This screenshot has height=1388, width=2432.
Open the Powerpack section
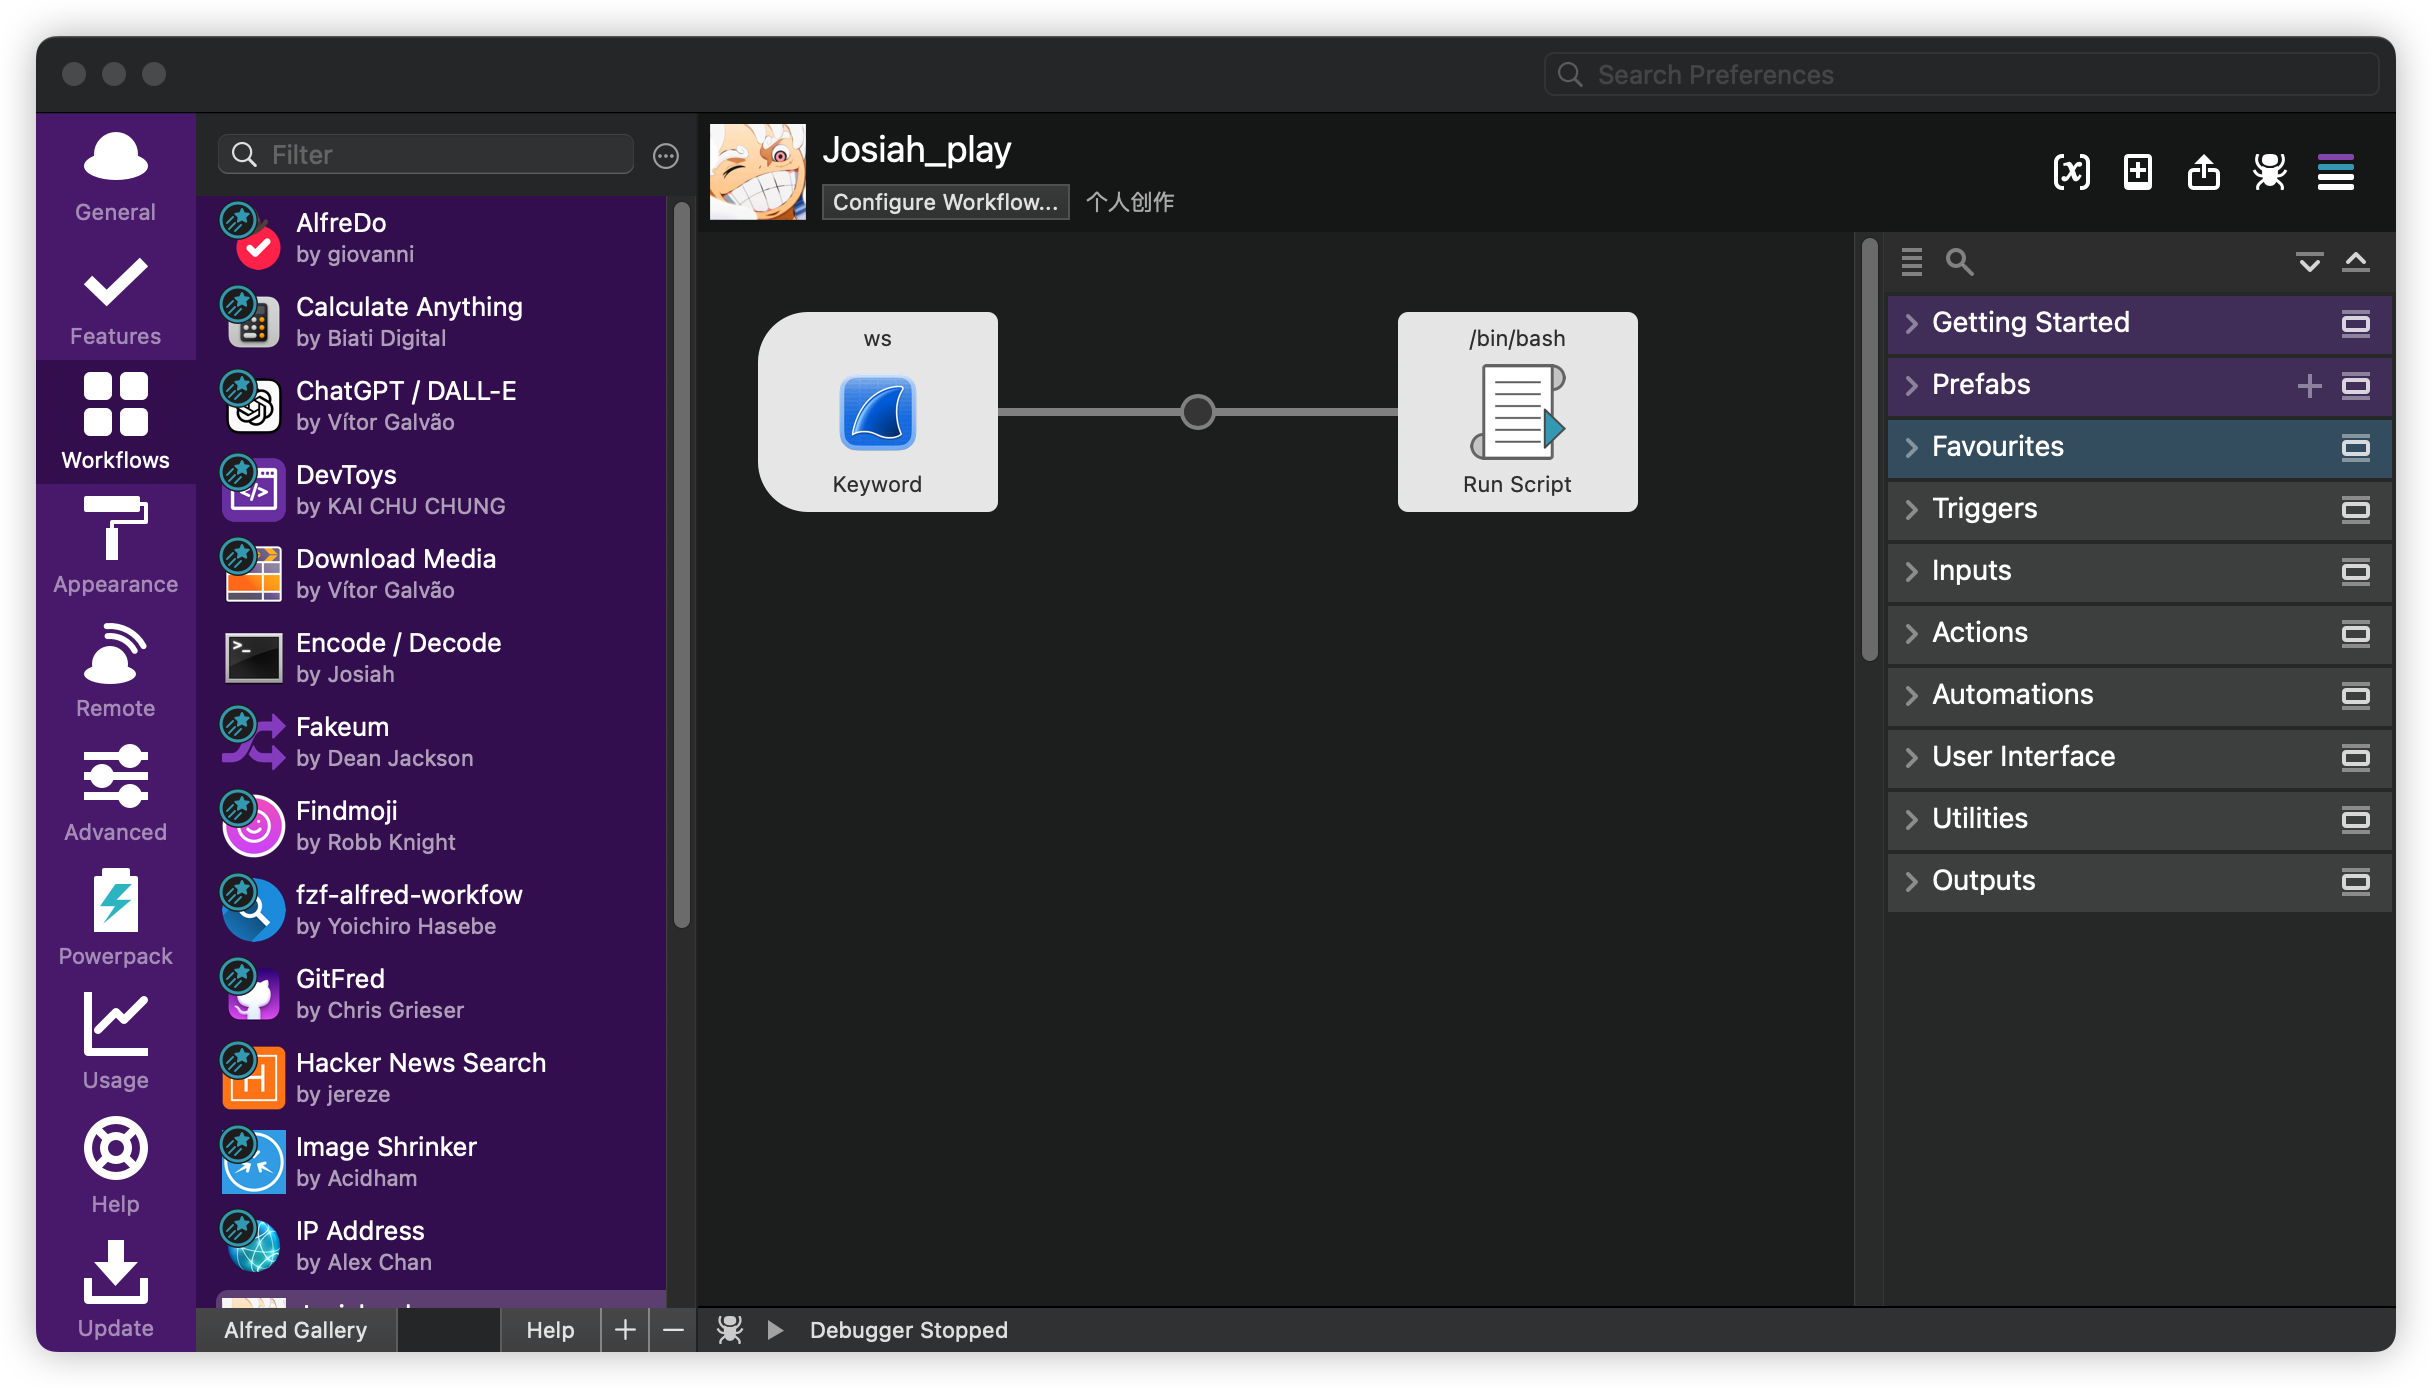tap(115, 918)
